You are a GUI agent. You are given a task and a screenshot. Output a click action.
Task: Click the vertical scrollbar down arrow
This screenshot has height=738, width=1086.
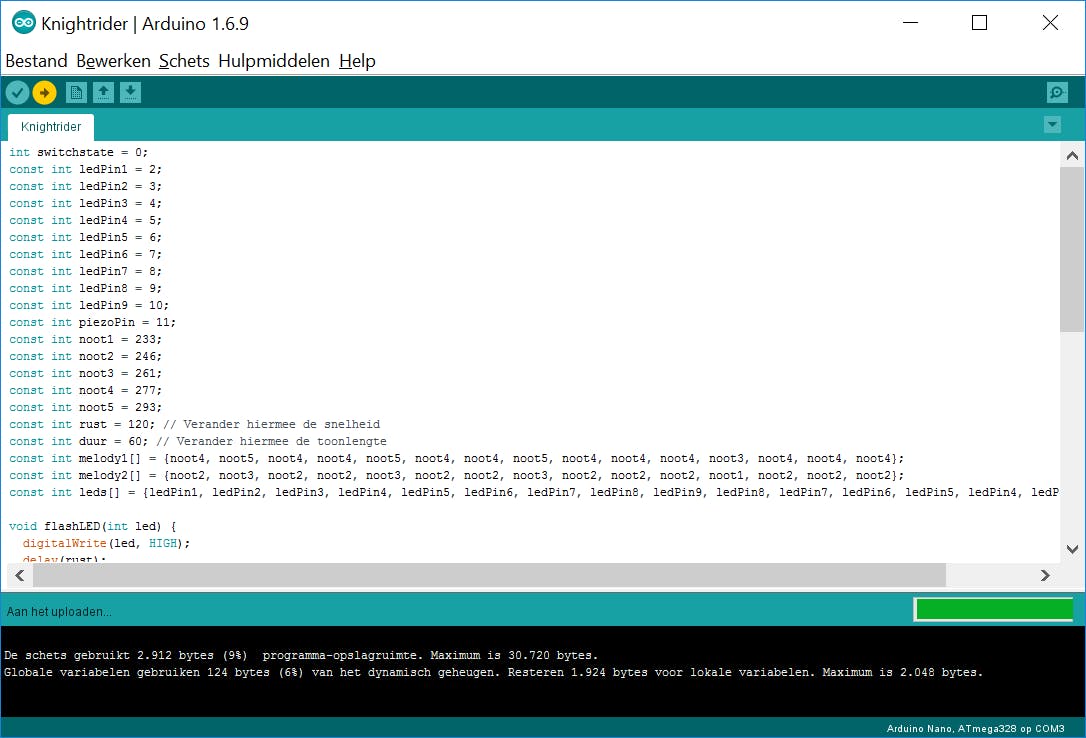click(1072, 550)
